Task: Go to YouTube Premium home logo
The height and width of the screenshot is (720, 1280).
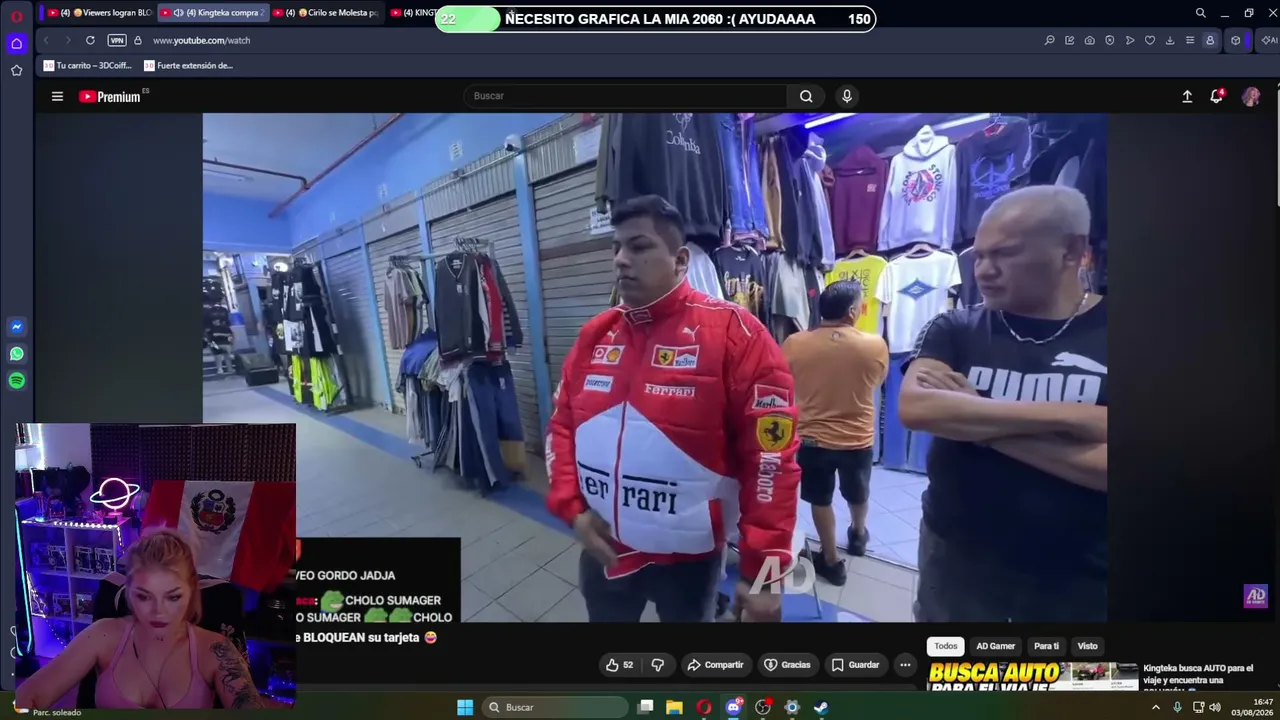Action: click(110, 97)
